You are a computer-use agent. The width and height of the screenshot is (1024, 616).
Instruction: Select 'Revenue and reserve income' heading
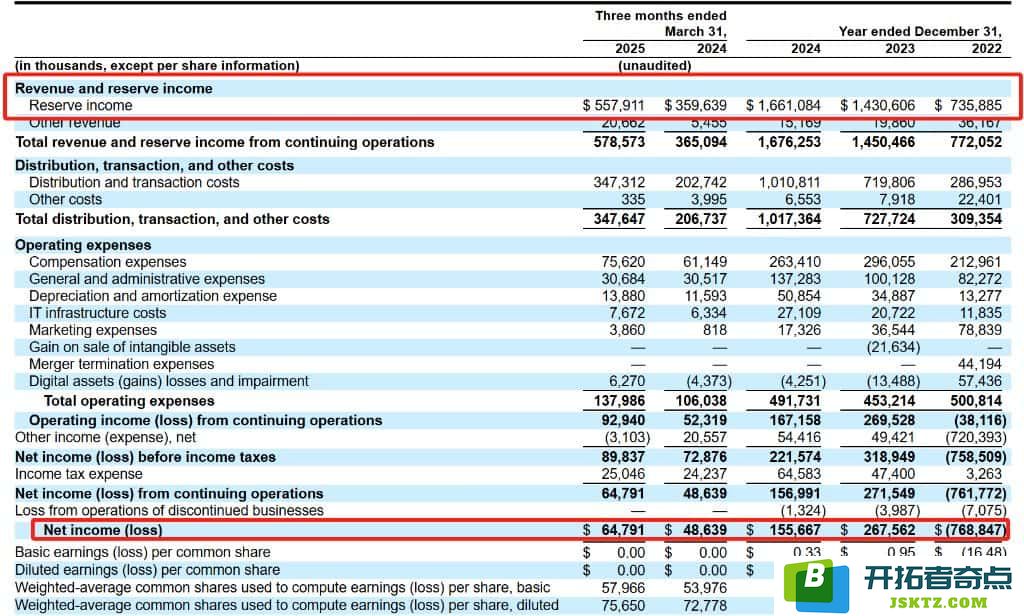click(x=114, y=88)
